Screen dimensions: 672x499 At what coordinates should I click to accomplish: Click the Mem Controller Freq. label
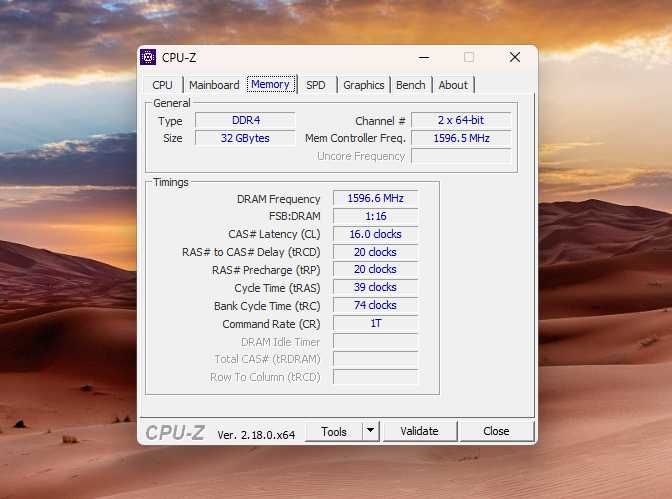click(355, 138)
